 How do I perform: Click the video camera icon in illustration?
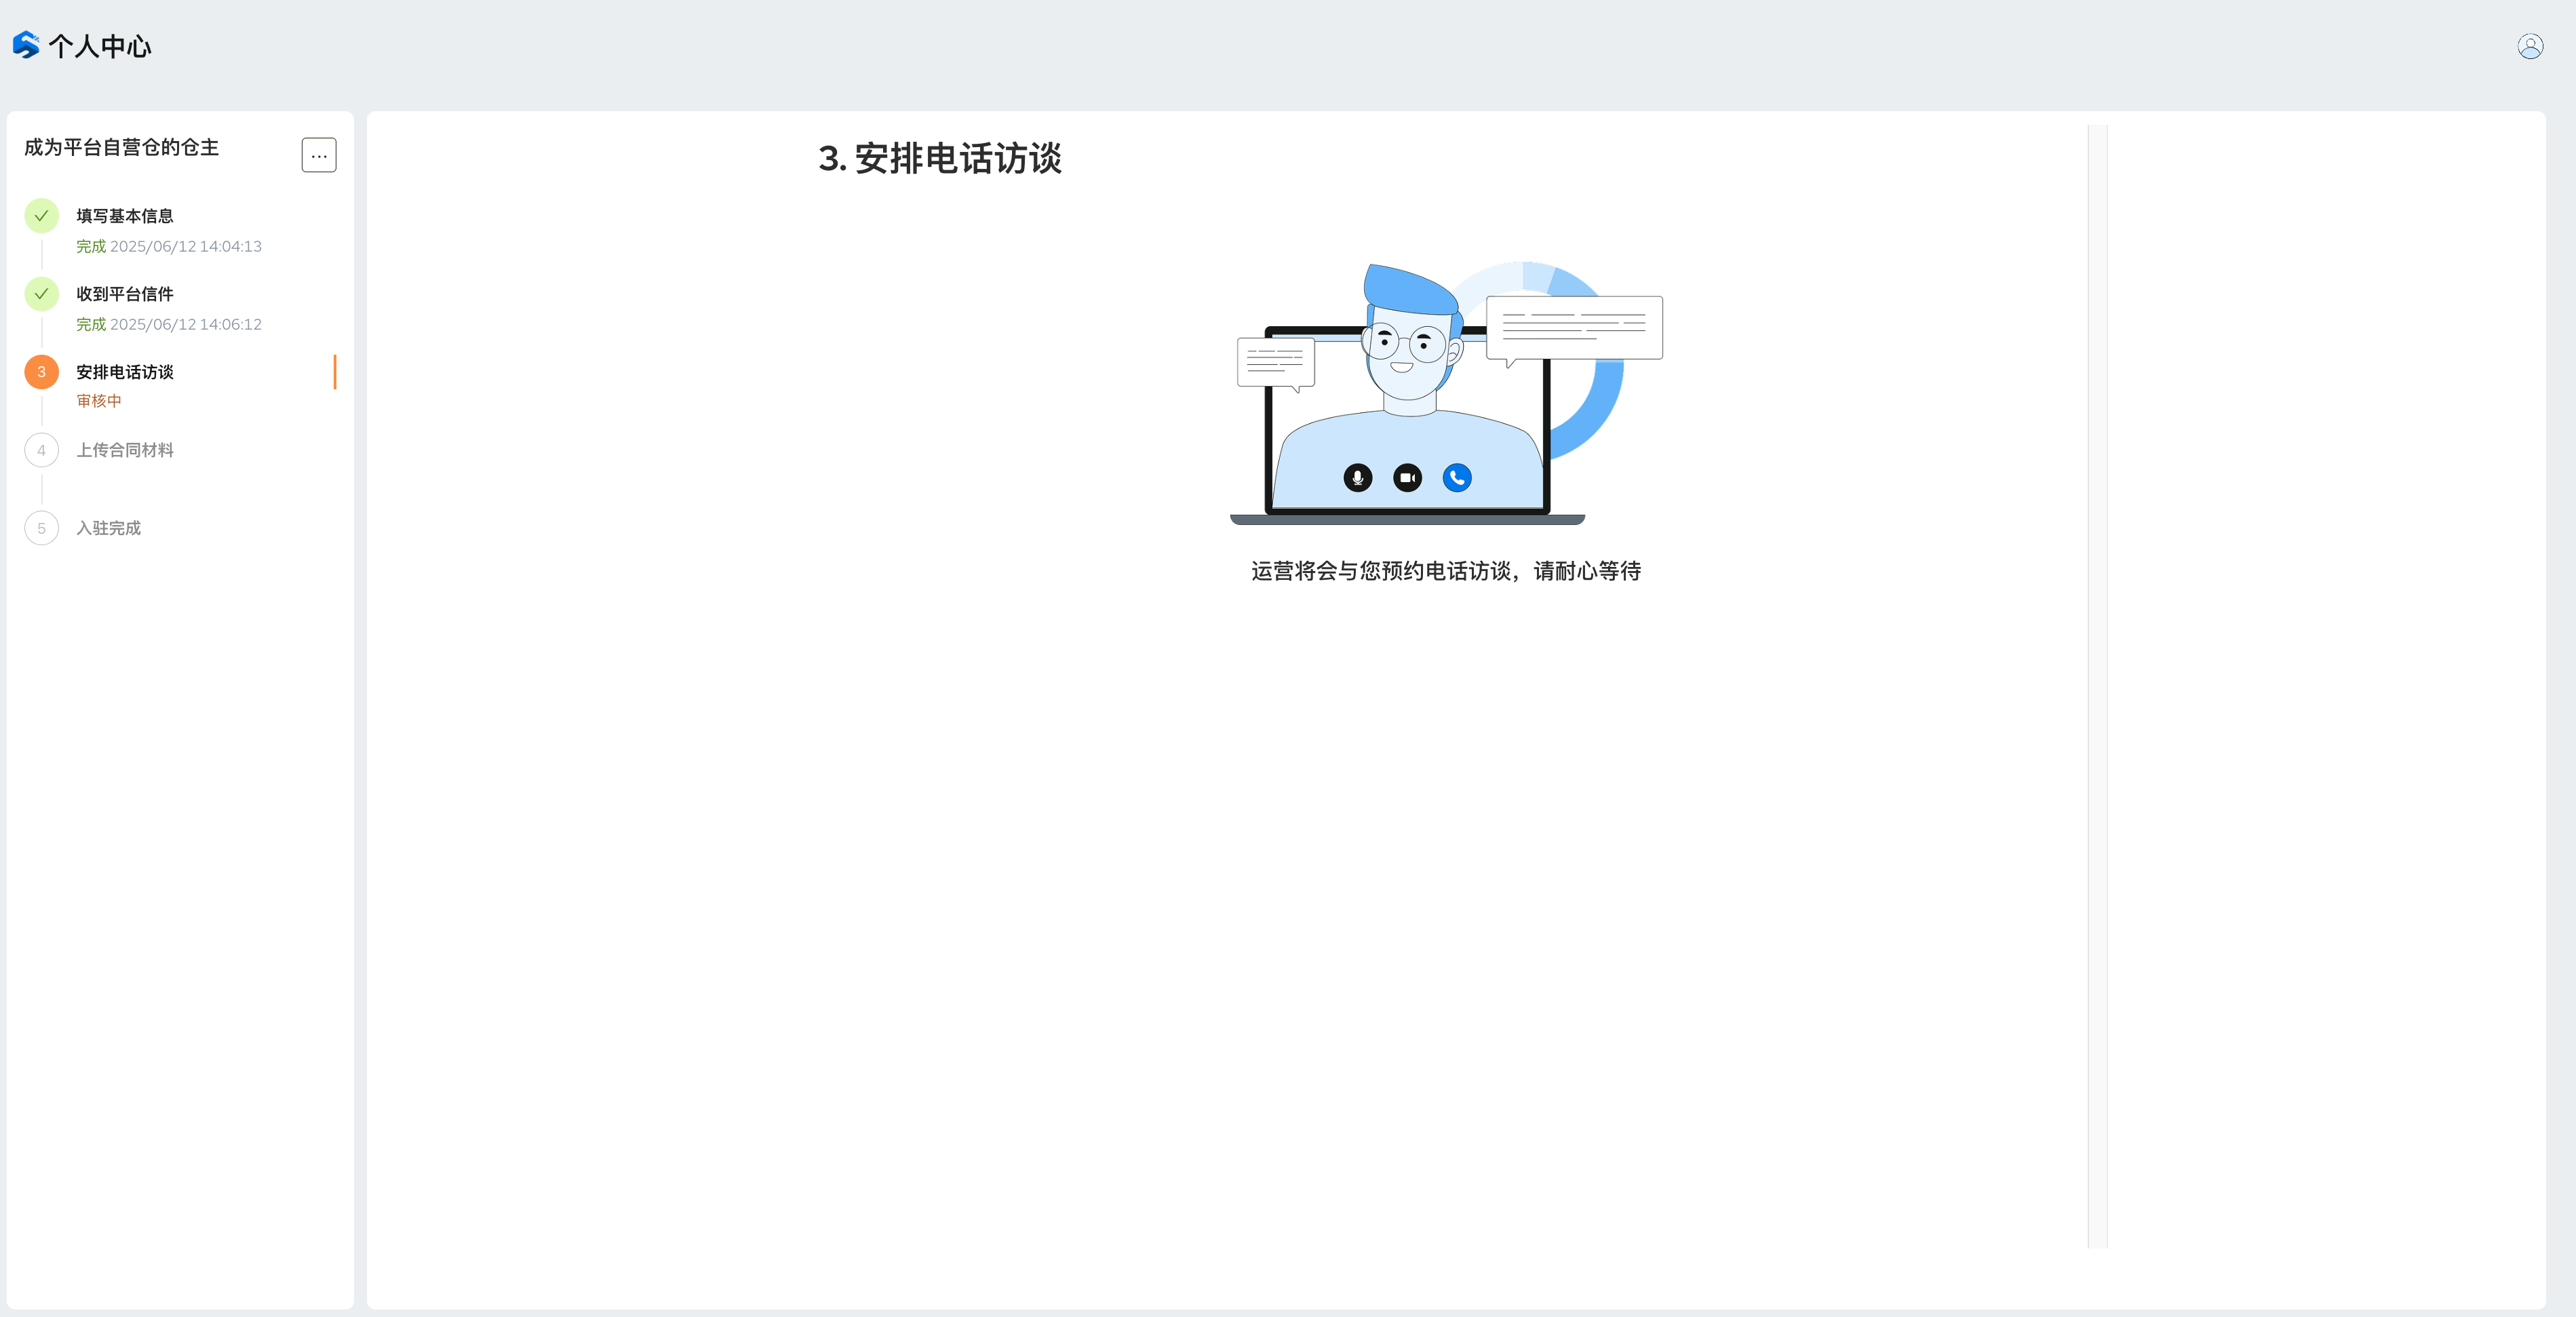pyautogui.click(x=1407, y=478)
